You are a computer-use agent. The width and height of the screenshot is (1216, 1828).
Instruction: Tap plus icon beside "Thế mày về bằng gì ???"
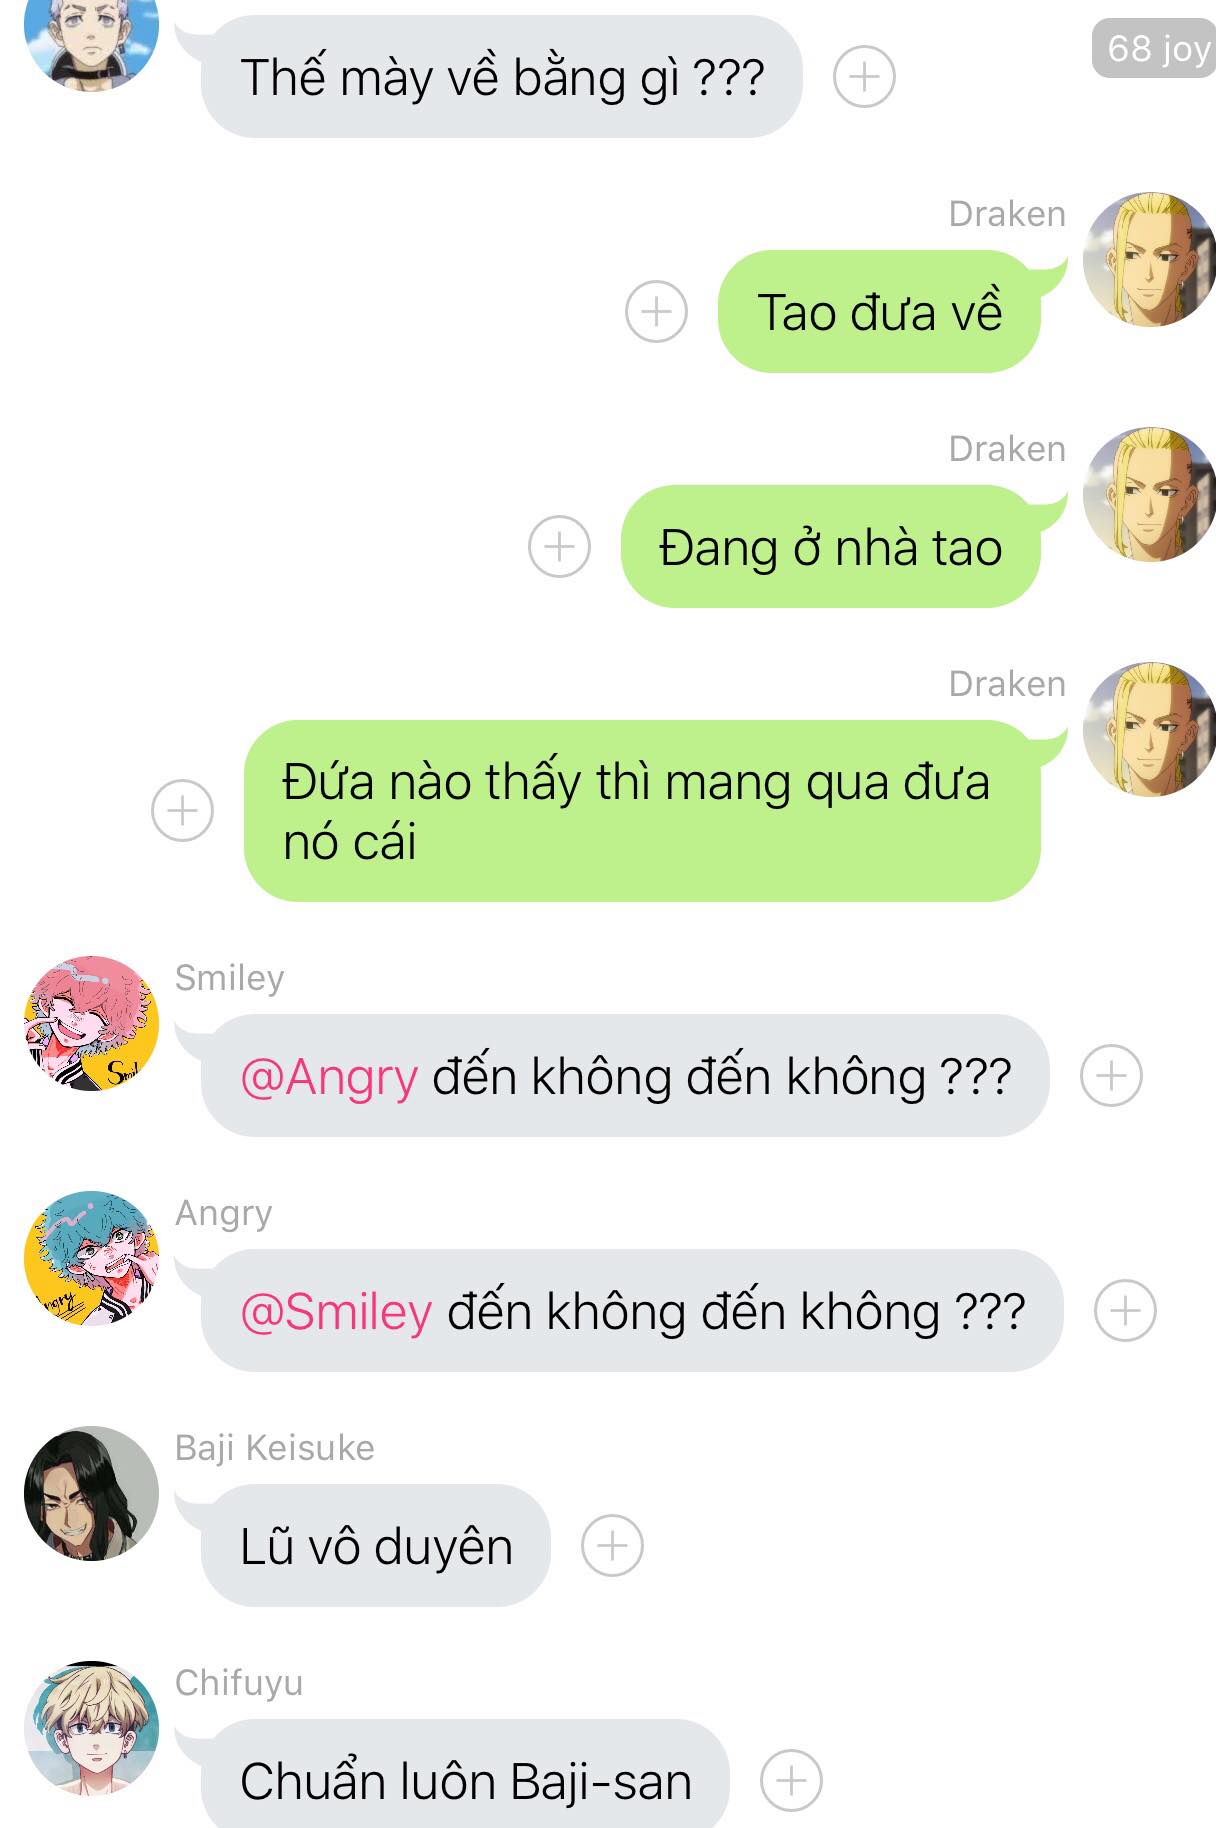(x=864, y=77)
